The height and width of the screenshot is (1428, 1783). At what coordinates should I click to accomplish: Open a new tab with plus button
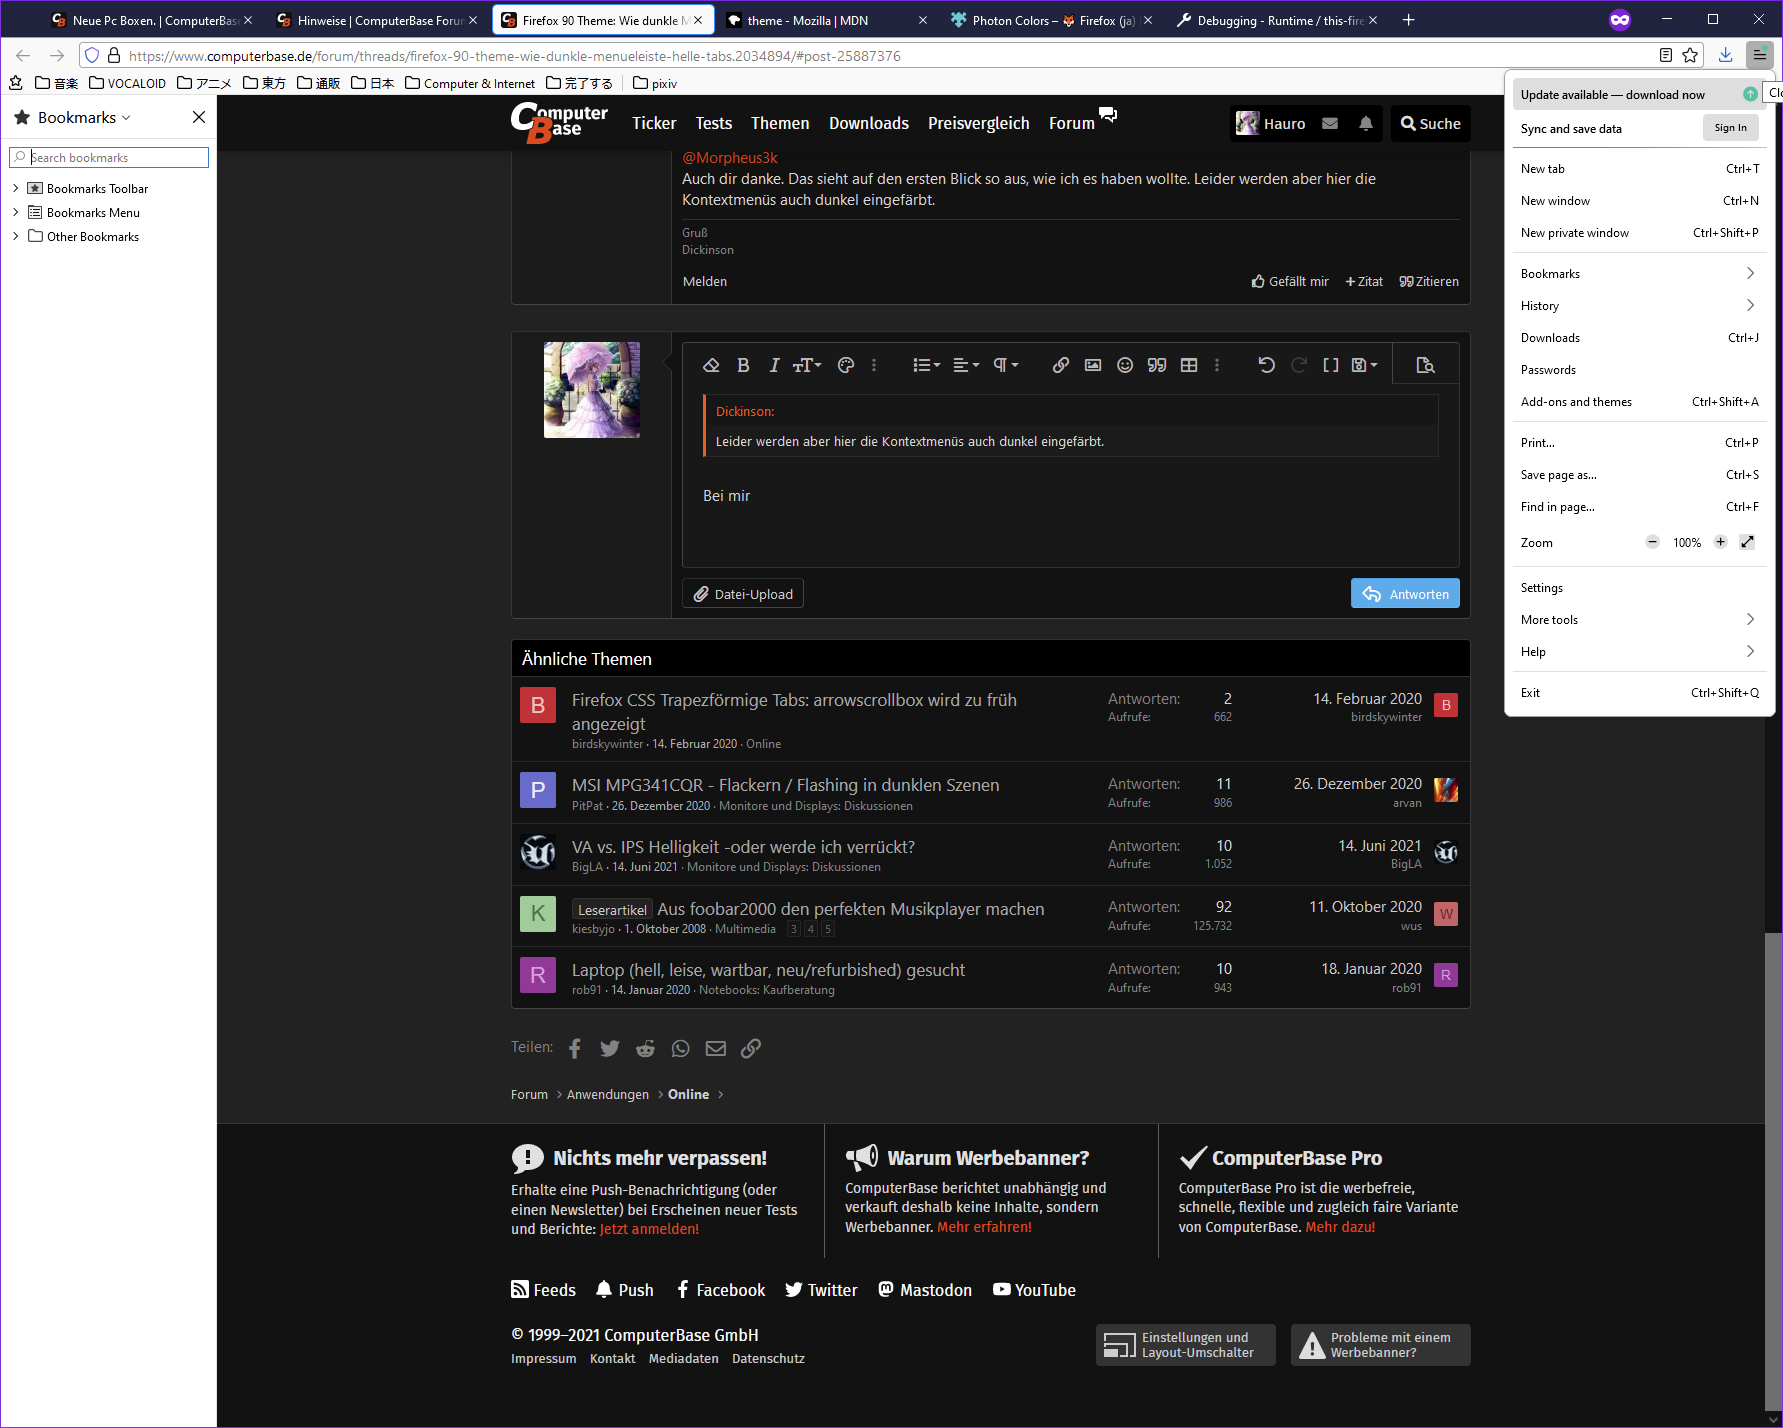(1408, 20)
